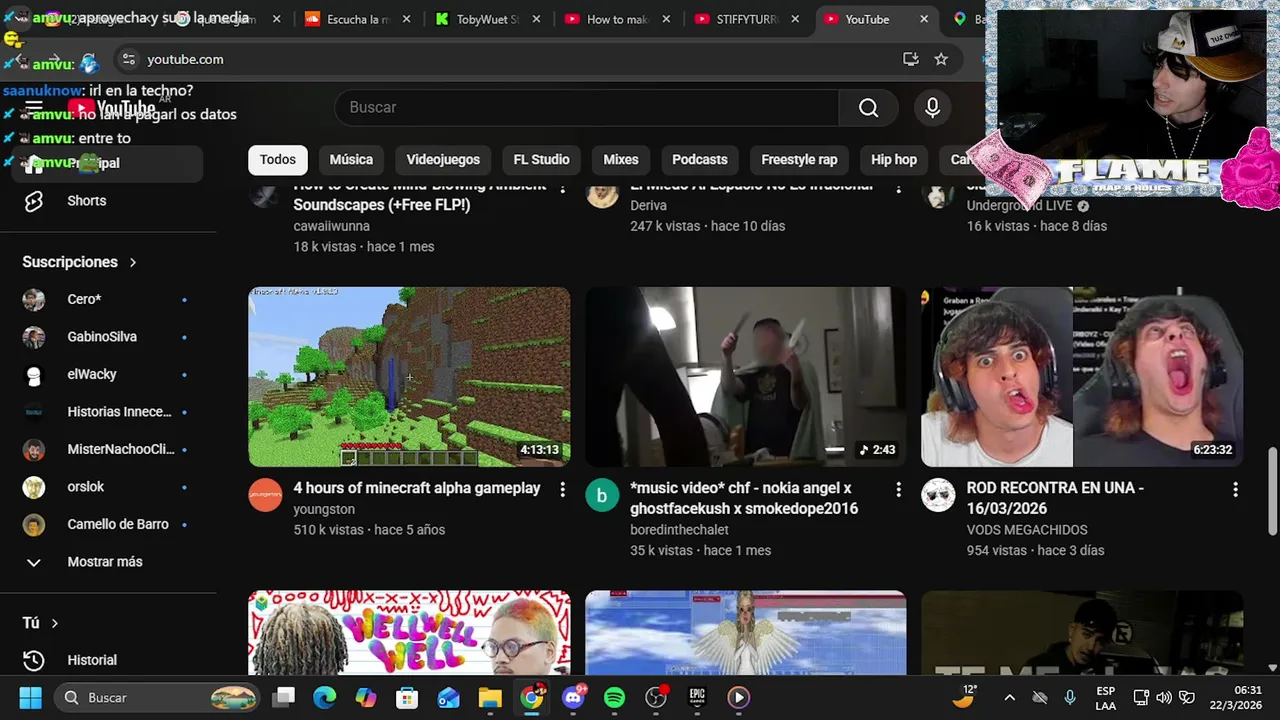1280x720 pixels.
Task: Click the taskbar microphone tray icon
Action: 1070,697
